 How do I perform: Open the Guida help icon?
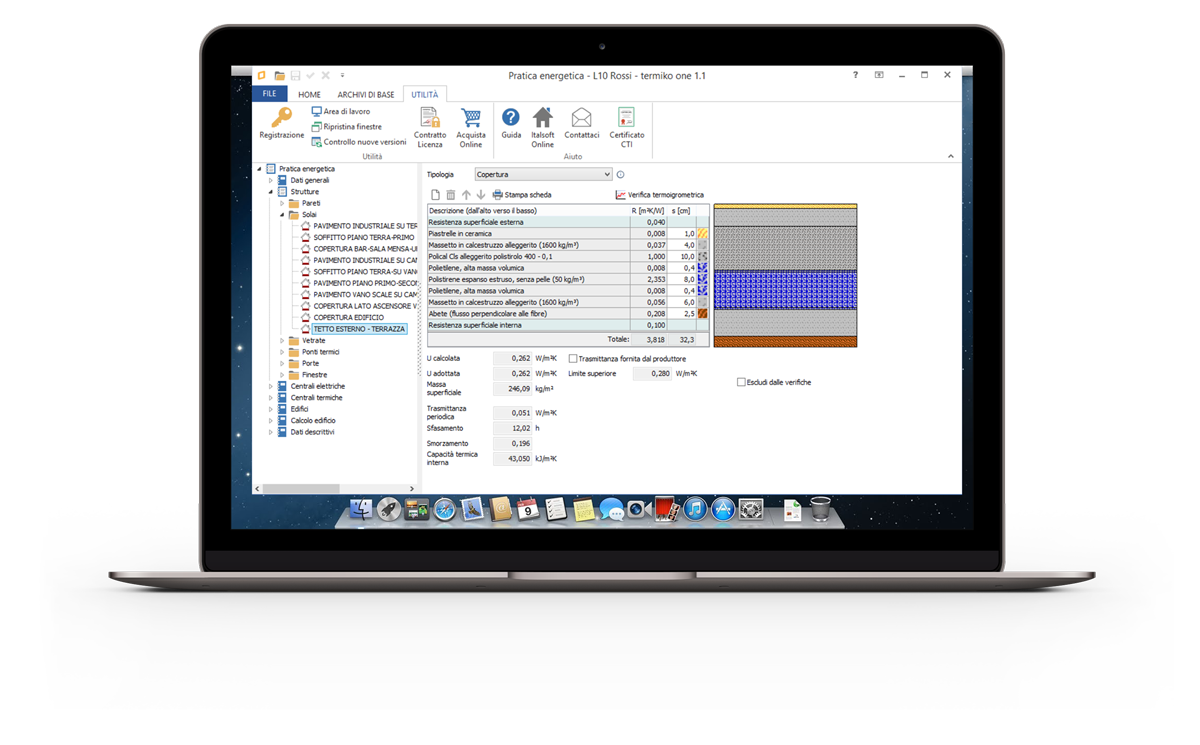(x=511, y=118)
